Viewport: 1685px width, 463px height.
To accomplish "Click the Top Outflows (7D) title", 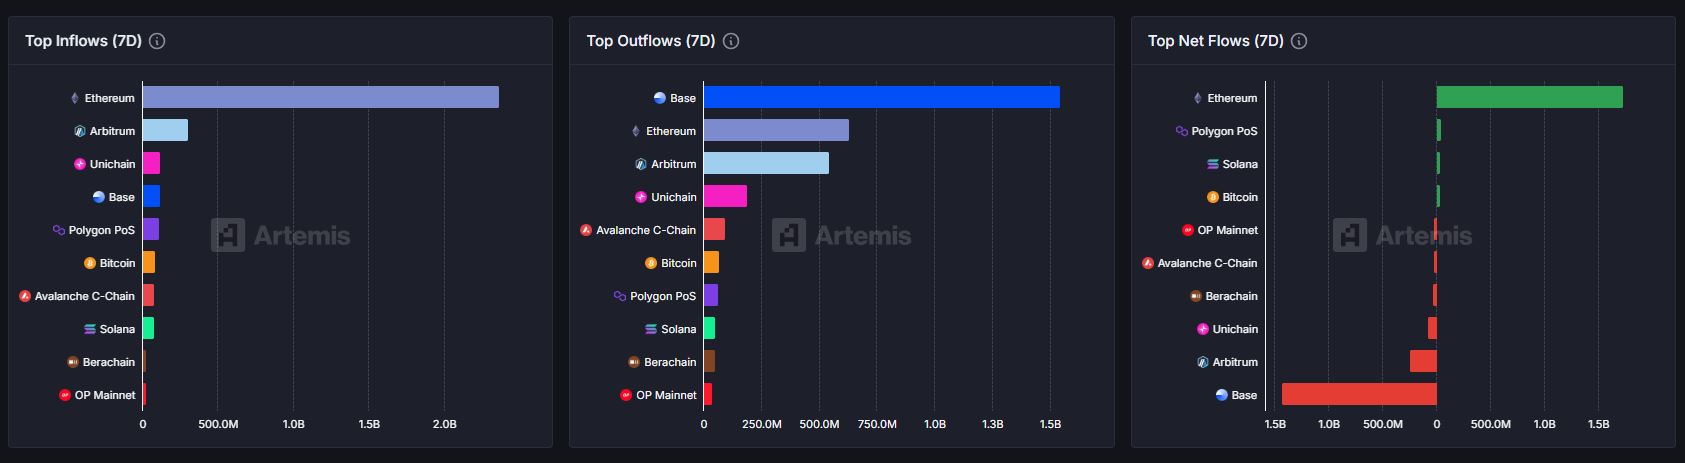I will coord(651,41).
